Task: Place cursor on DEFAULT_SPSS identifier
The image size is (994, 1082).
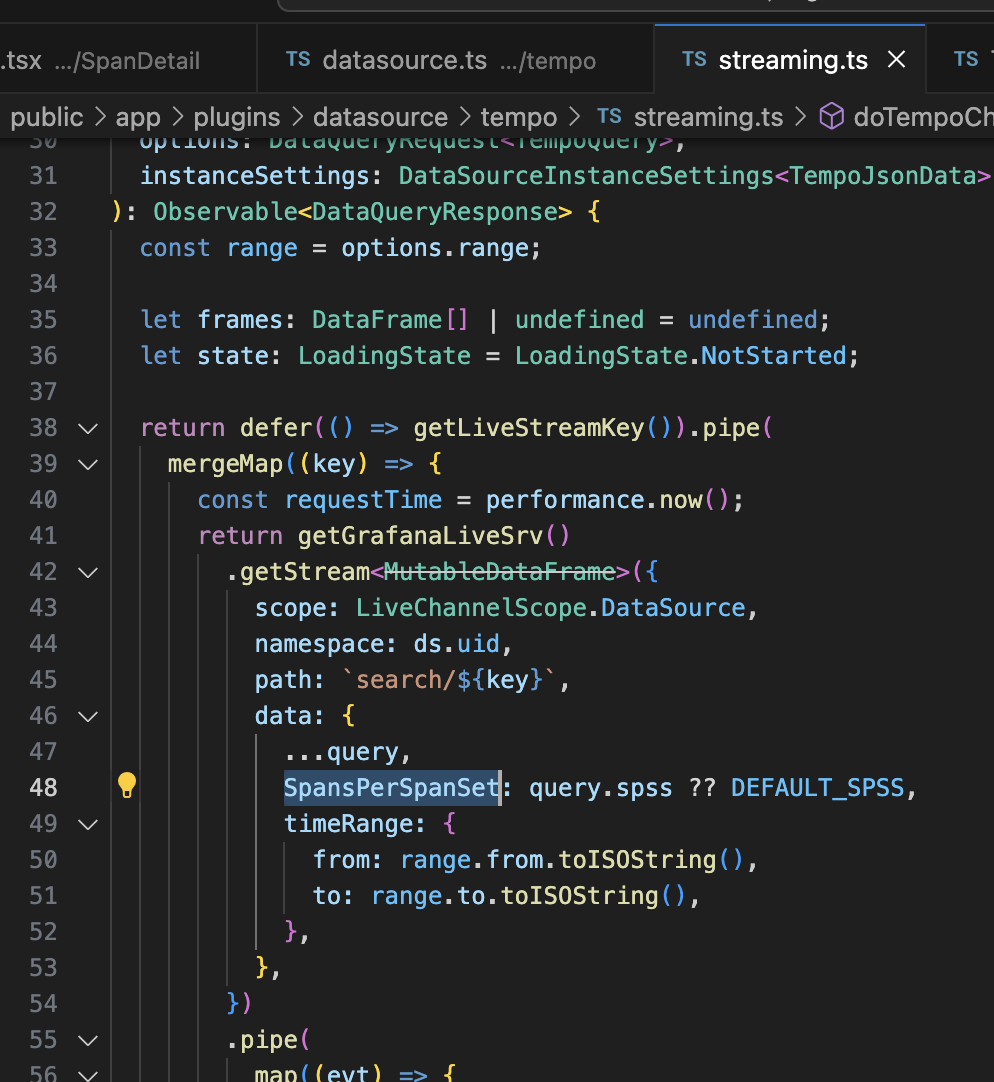Action: 820,787
